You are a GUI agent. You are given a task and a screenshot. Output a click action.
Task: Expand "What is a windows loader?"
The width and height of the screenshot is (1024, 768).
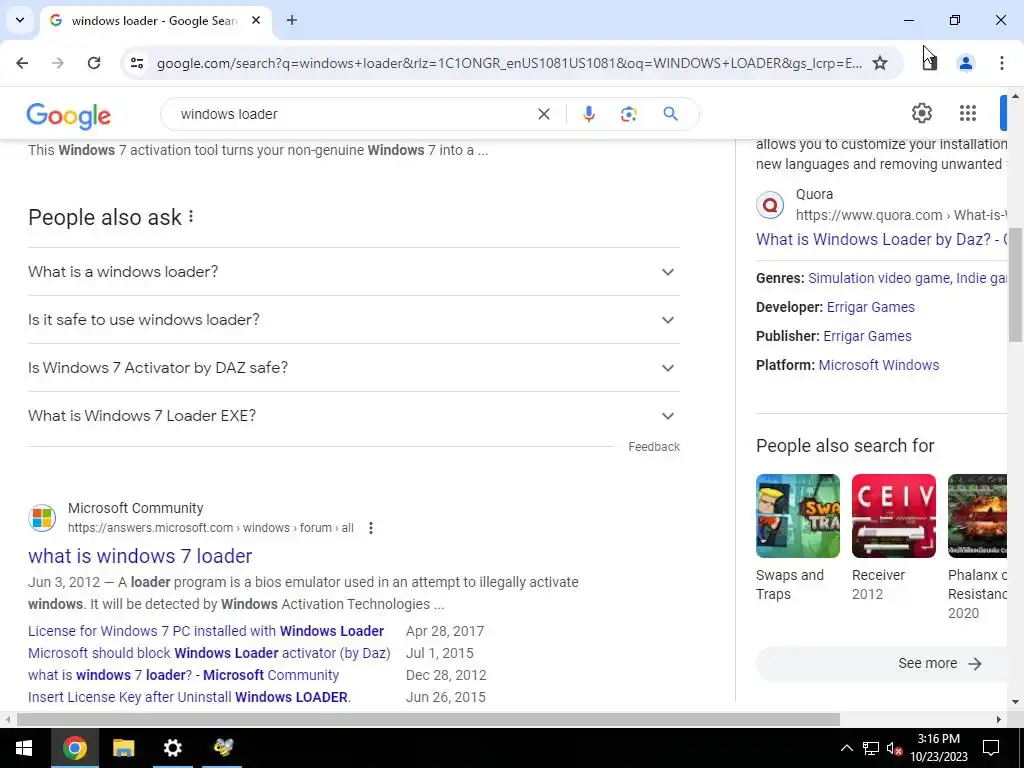click(354, 272)
